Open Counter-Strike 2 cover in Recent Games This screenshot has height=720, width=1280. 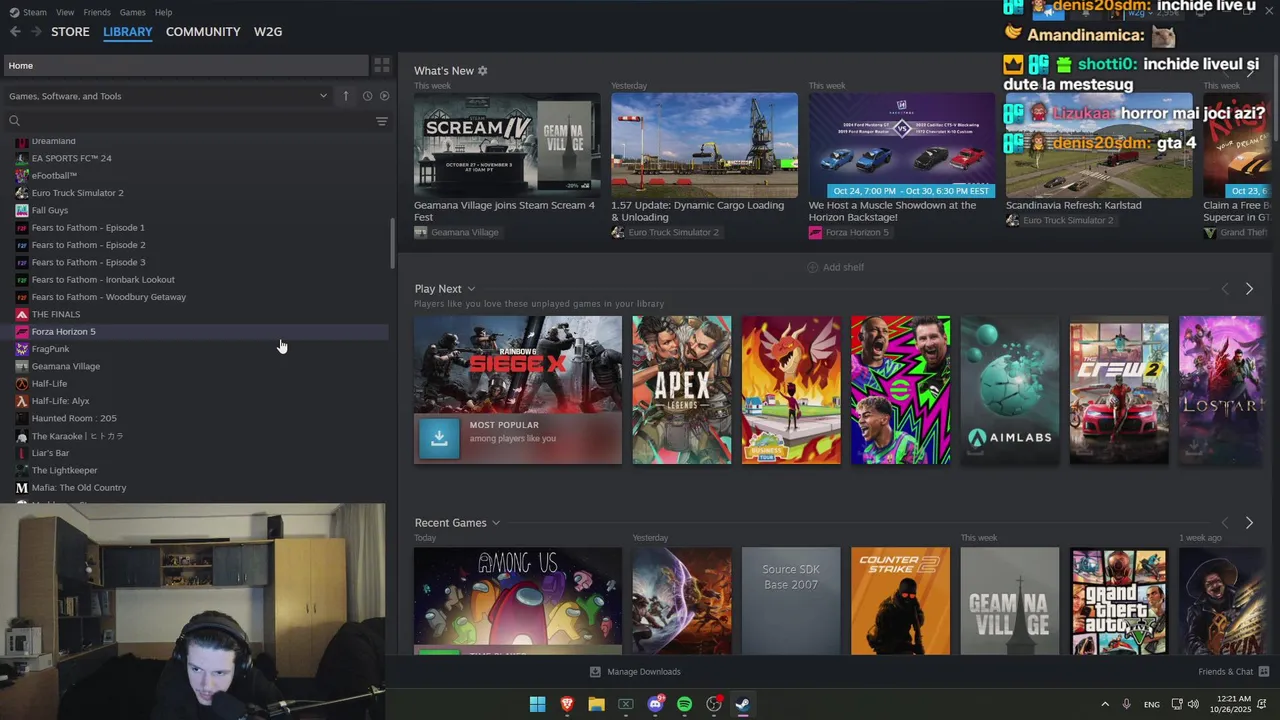coord(900,601)
